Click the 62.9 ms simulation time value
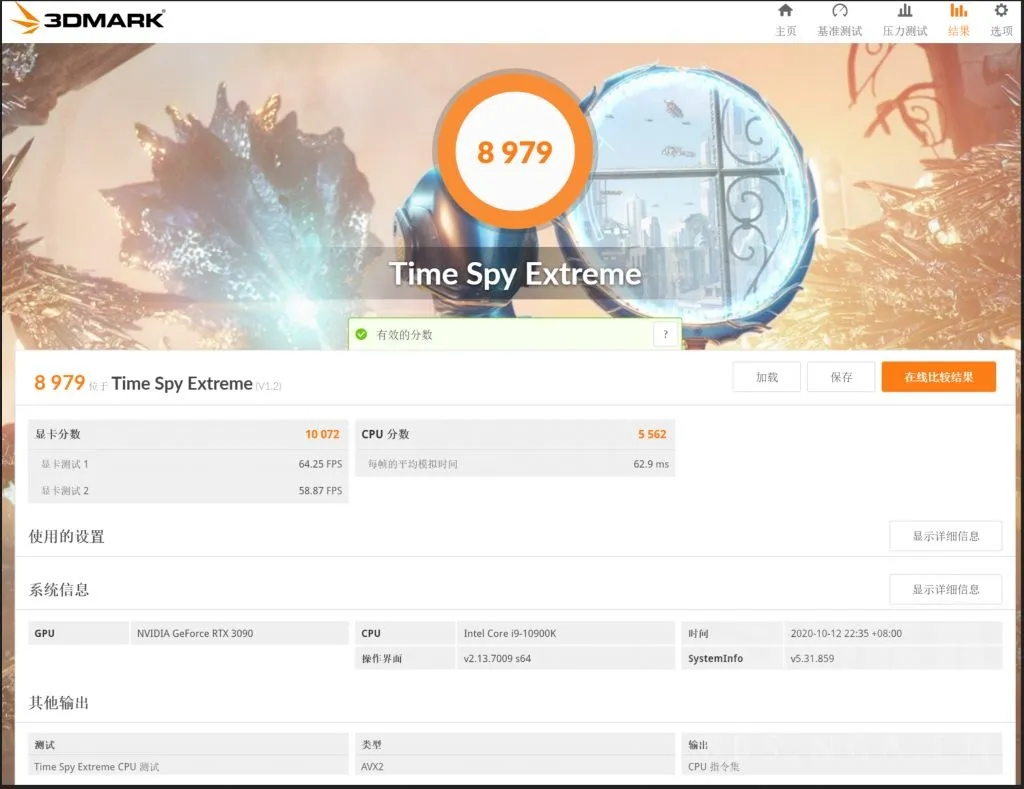Screen dimensions: 1024x789 651,464
